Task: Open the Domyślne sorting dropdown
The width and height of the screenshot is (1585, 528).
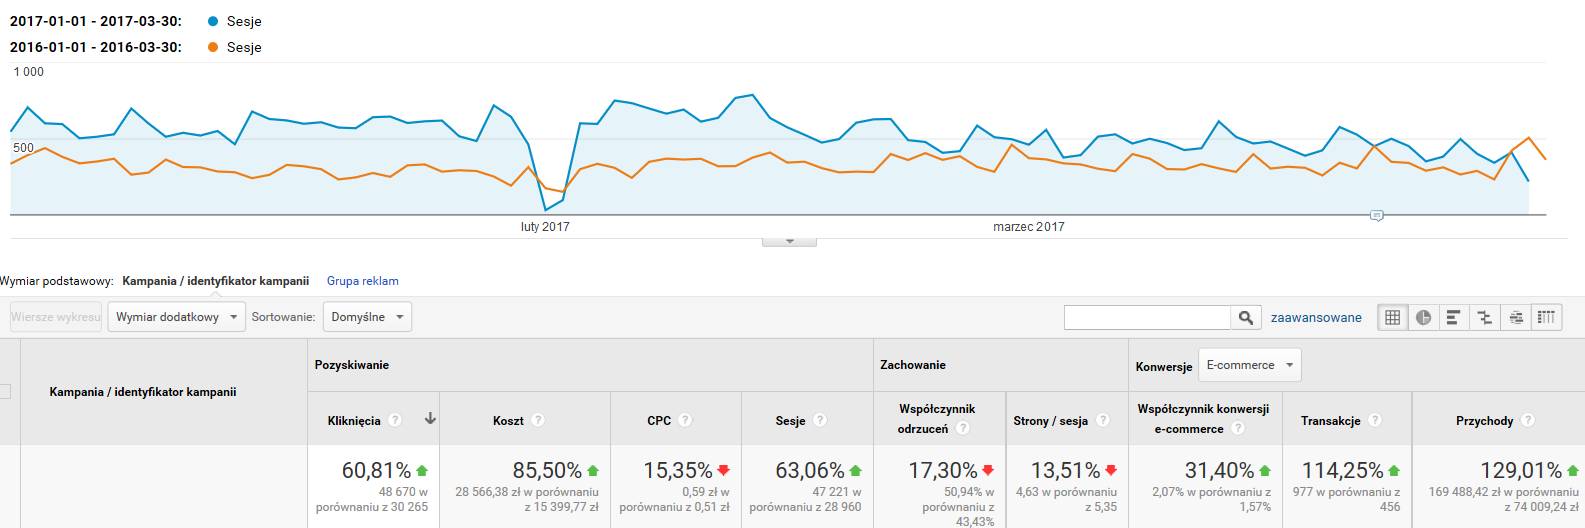Action: (x=367, y=318)
